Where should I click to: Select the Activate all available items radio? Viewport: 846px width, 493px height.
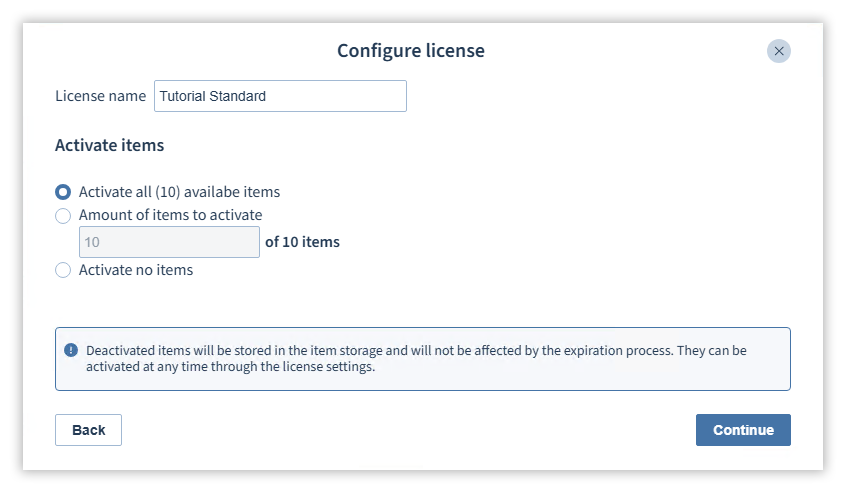(63, 192)
